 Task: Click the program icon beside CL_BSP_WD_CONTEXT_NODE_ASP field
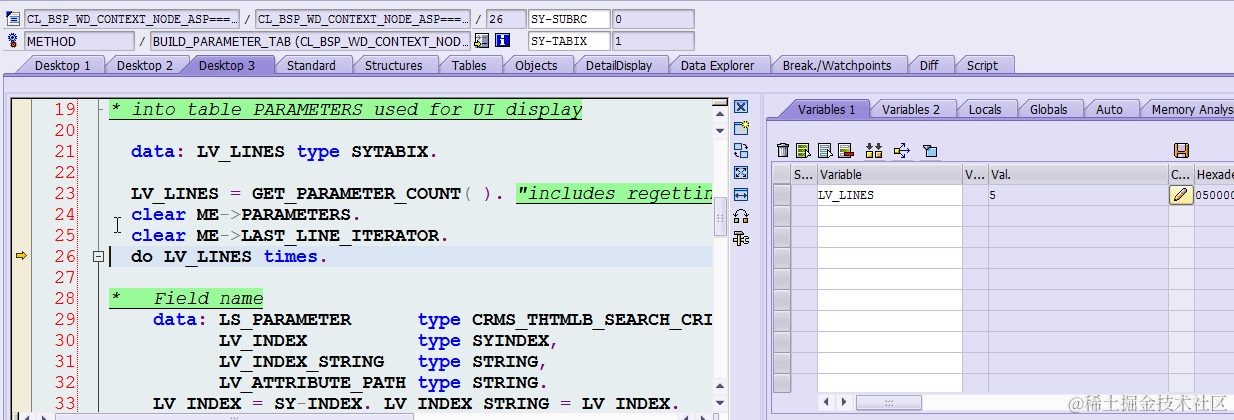tap(13, 19)
